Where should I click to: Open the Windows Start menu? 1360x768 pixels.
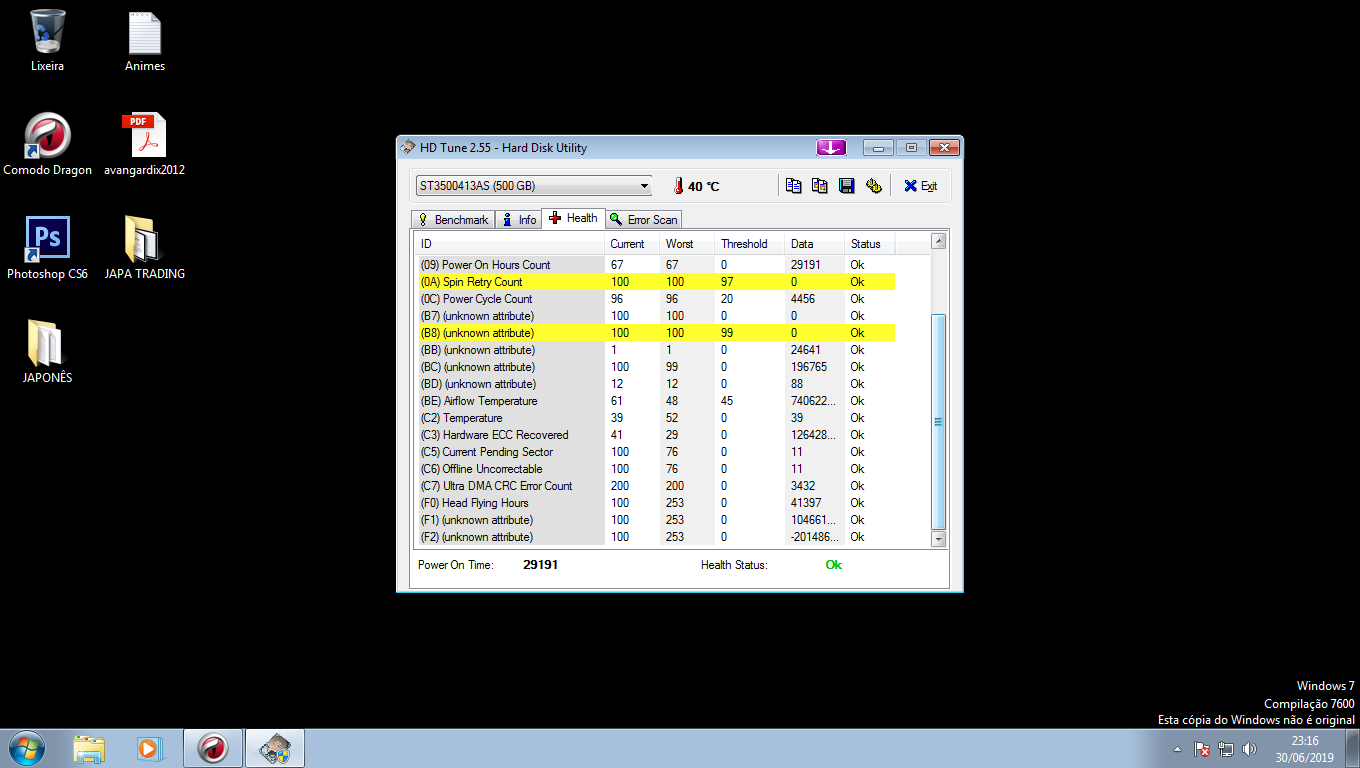[x=26, y=748]
